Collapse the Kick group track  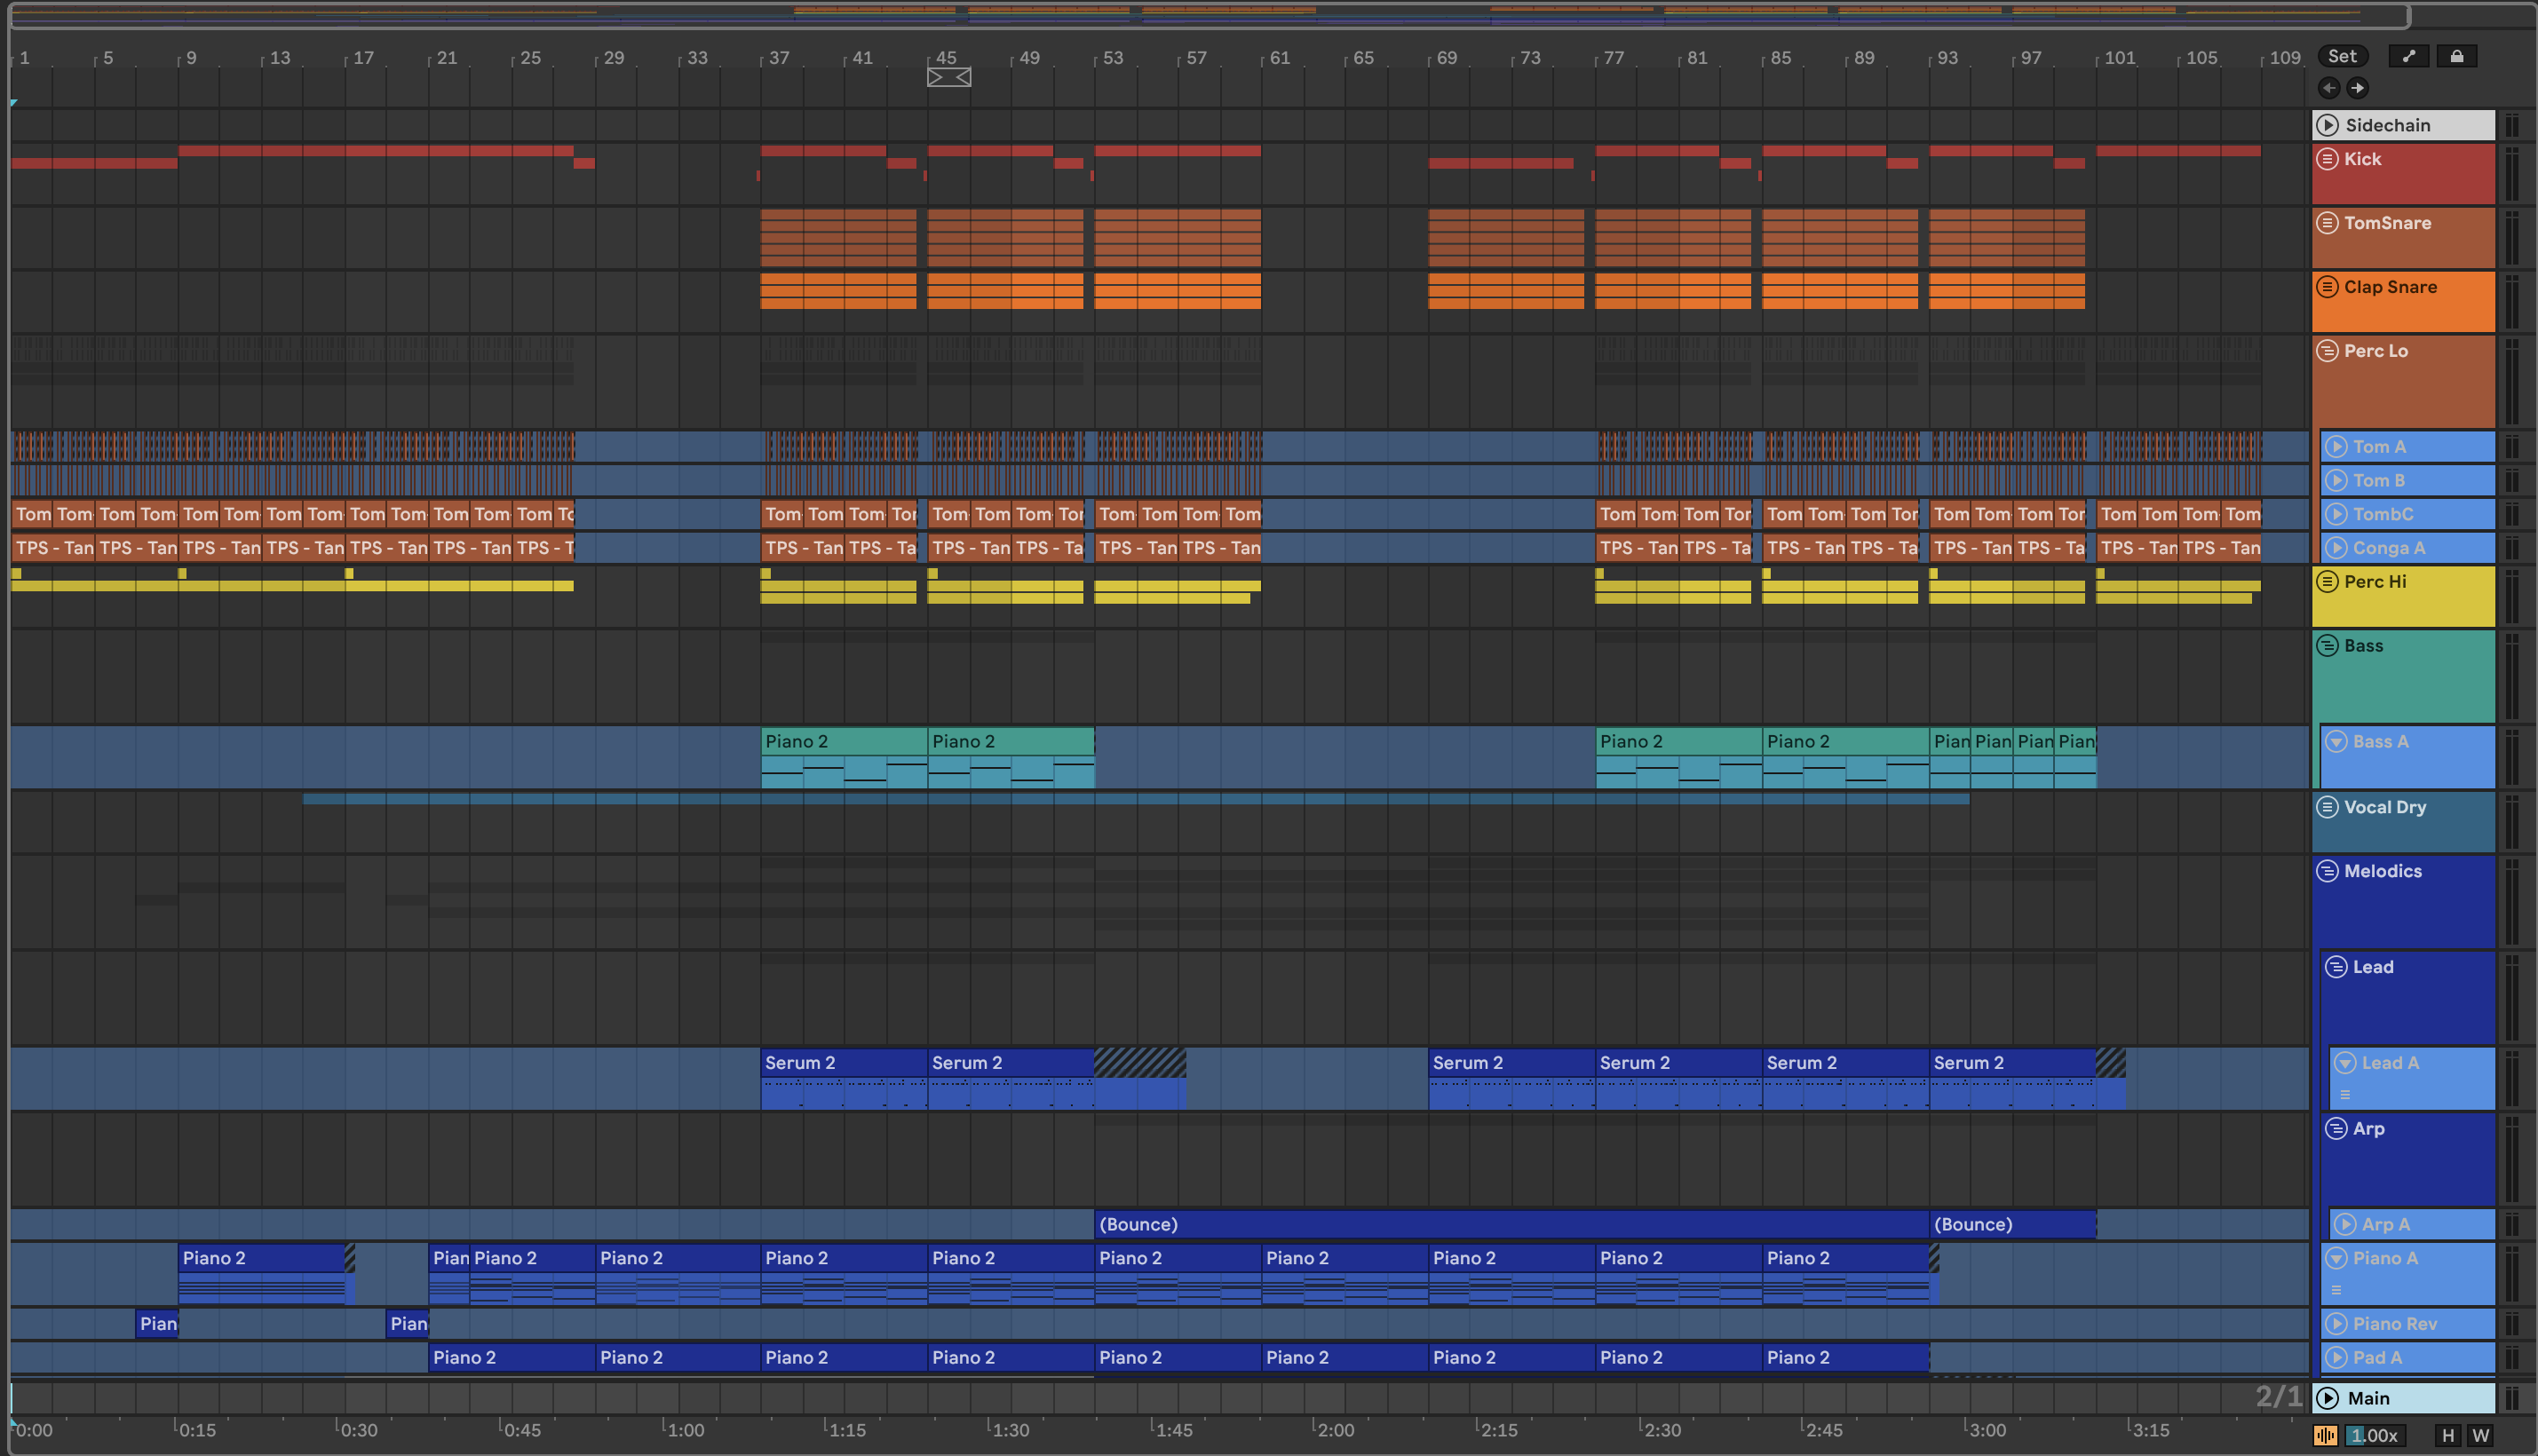click(x=2327, y=159)
